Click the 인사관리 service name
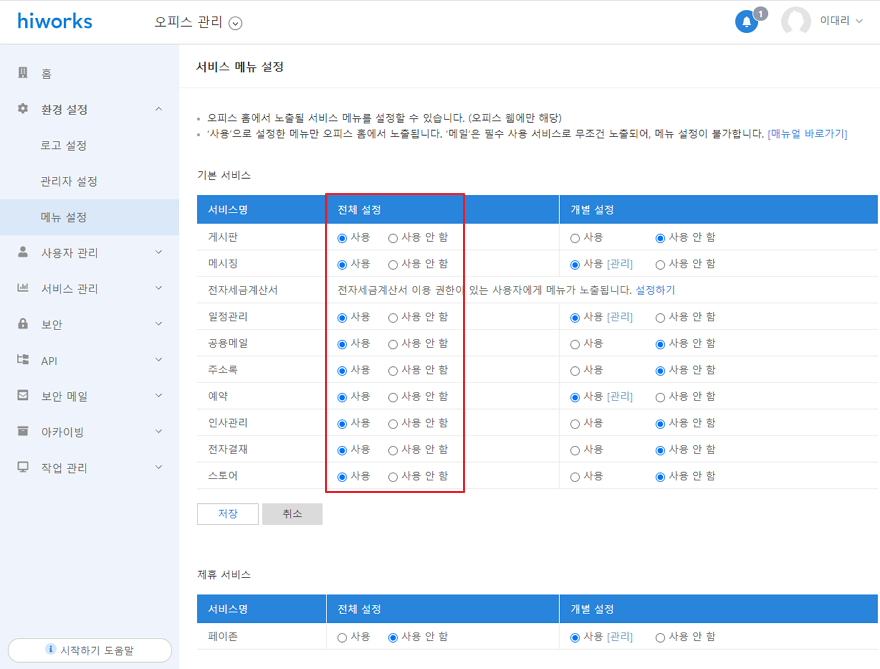The image size is (880, 669). click(228, 423)
